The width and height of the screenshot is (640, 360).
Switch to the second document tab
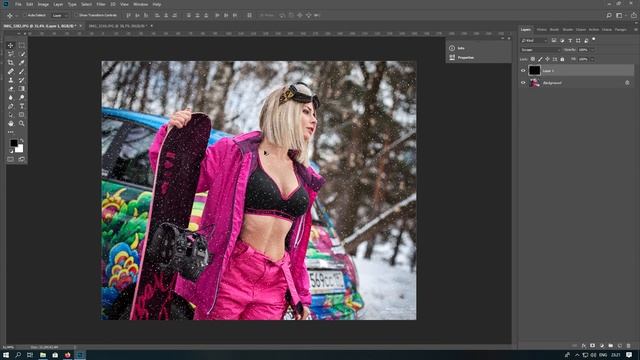pyautogui.click(x=118, y=26)
